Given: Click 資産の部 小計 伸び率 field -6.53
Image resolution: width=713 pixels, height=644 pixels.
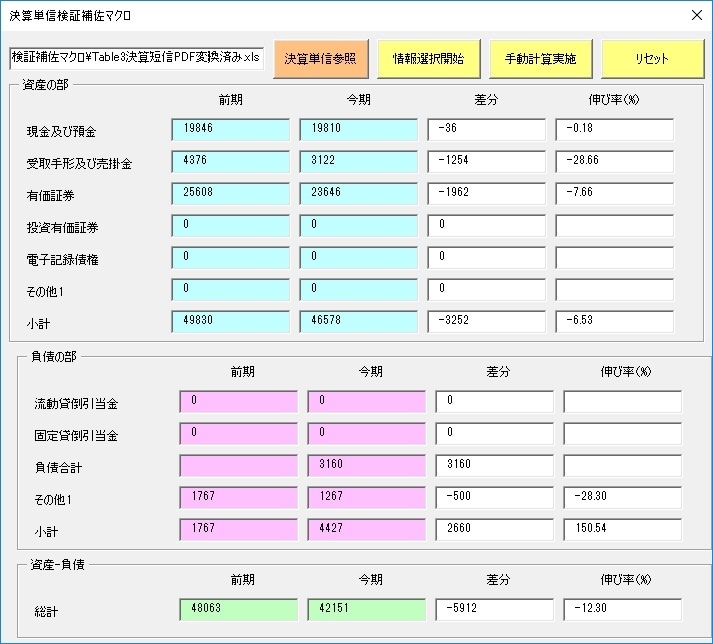Looking at the screenshot, I should pos(614,322).
